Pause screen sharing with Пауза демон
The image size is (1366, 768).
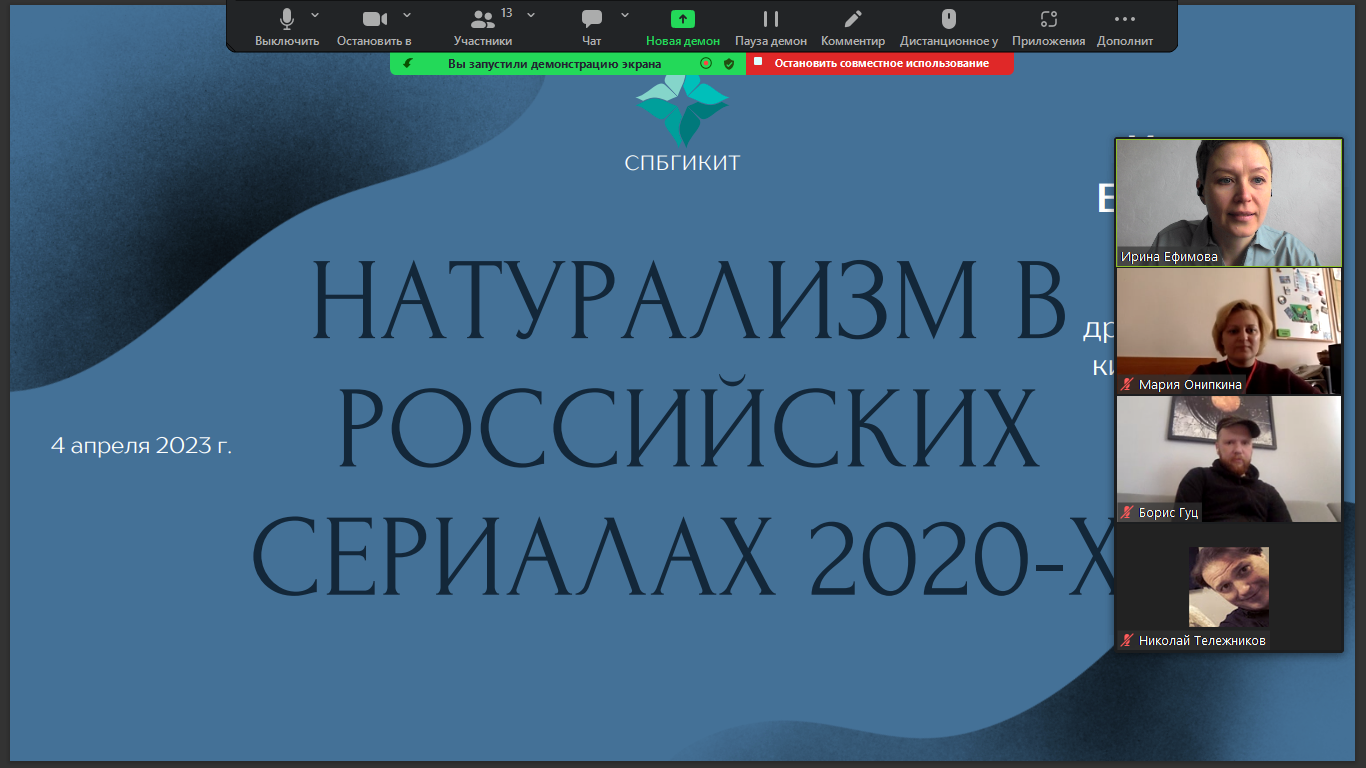[770, 19]
